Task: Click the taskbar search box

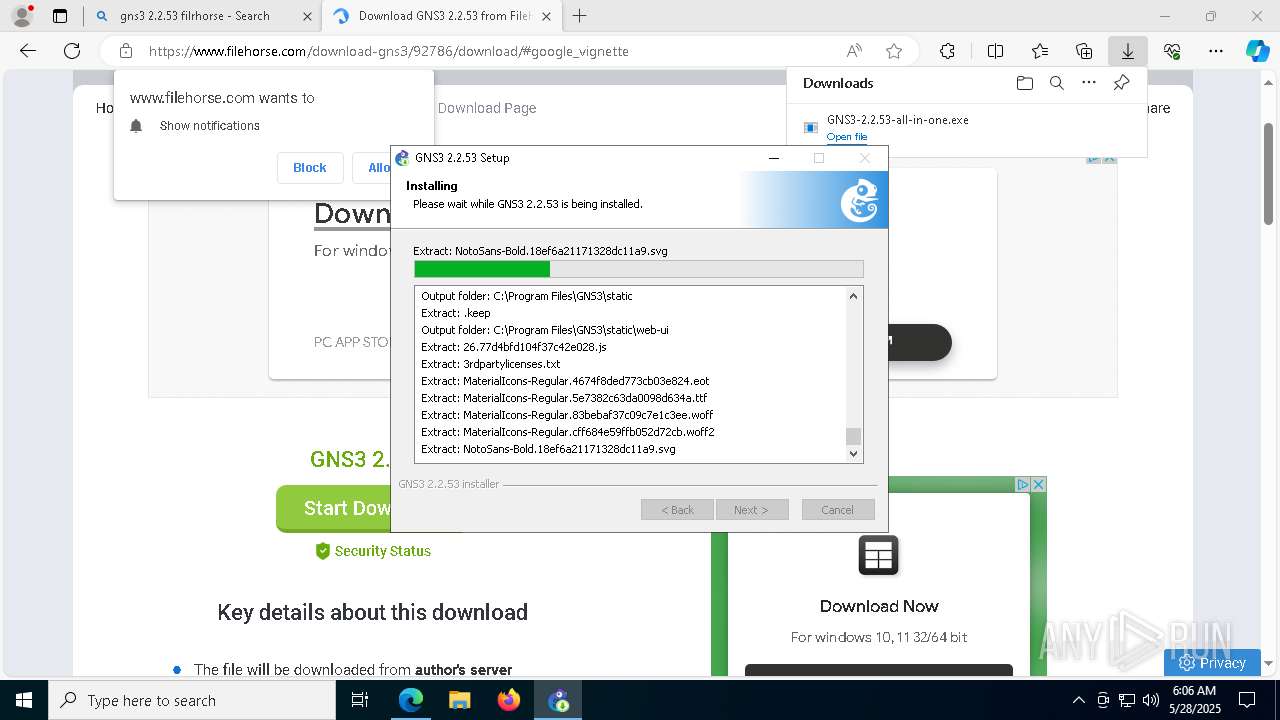Action: [192, 700]
